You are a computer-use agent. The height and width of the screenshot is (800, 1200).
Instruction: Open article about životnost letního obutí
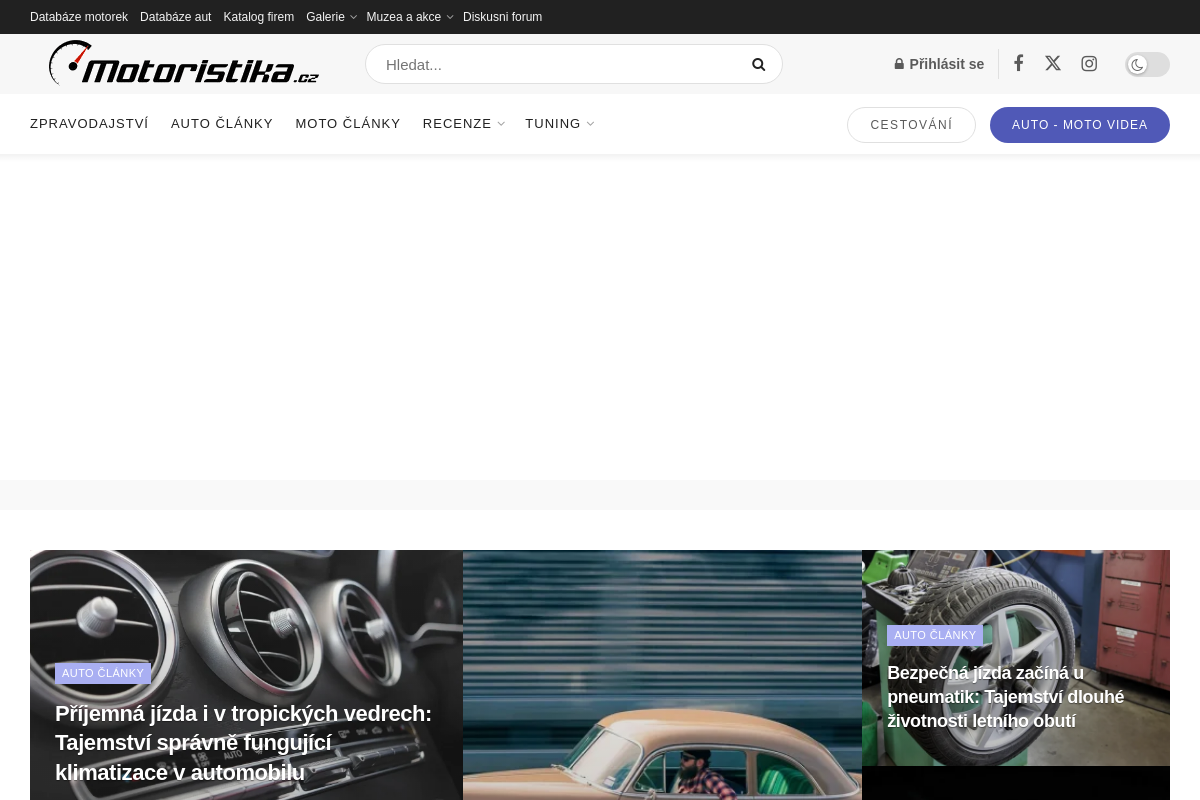click(1005, 697)
